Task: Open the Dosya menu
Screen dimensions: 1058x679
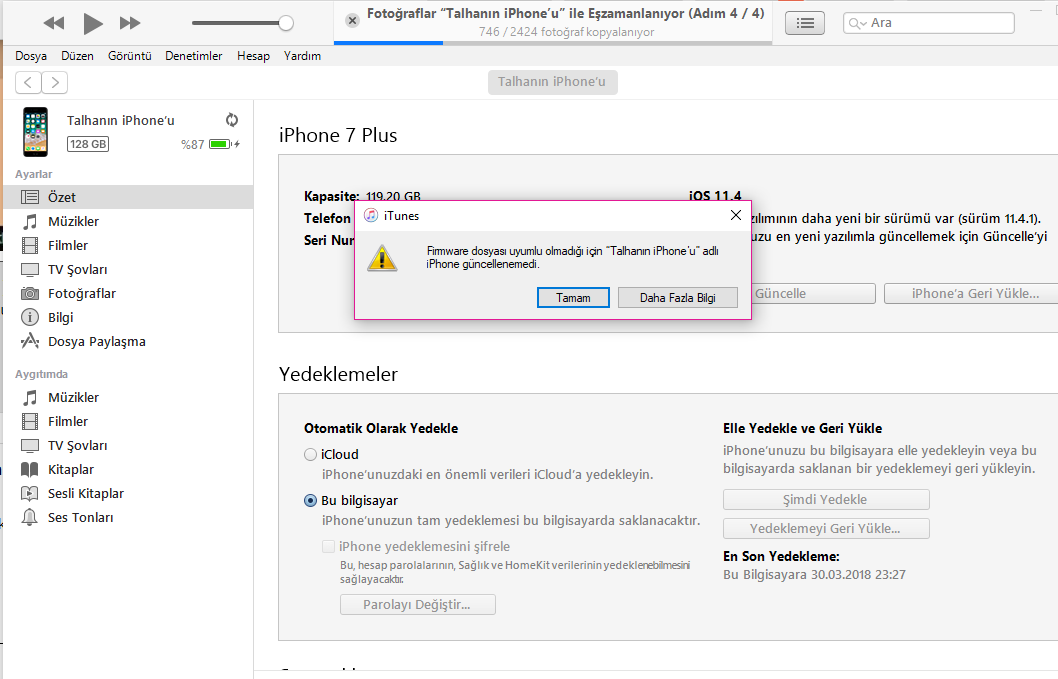Action: pyautogui.click(x=31, y=56)
